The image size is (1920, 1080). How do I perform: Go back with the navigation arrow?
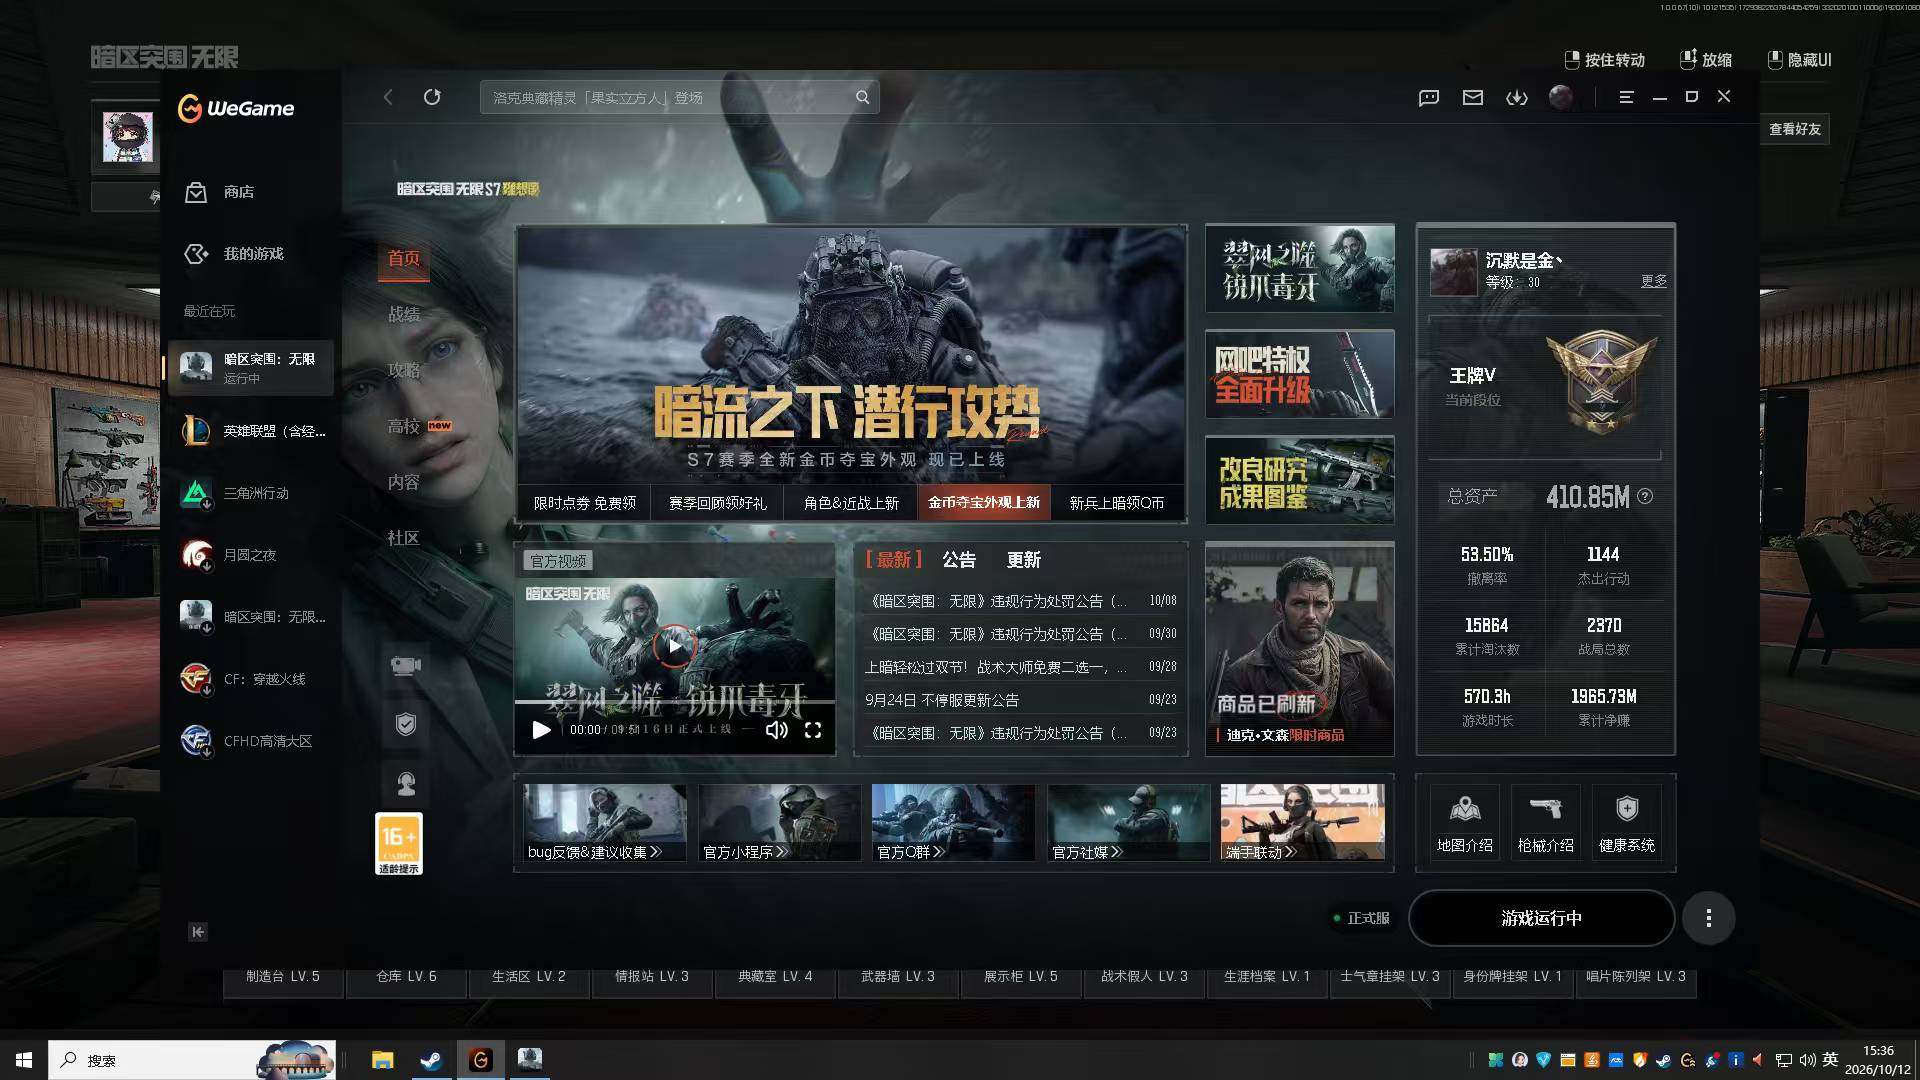click(388, 97)
